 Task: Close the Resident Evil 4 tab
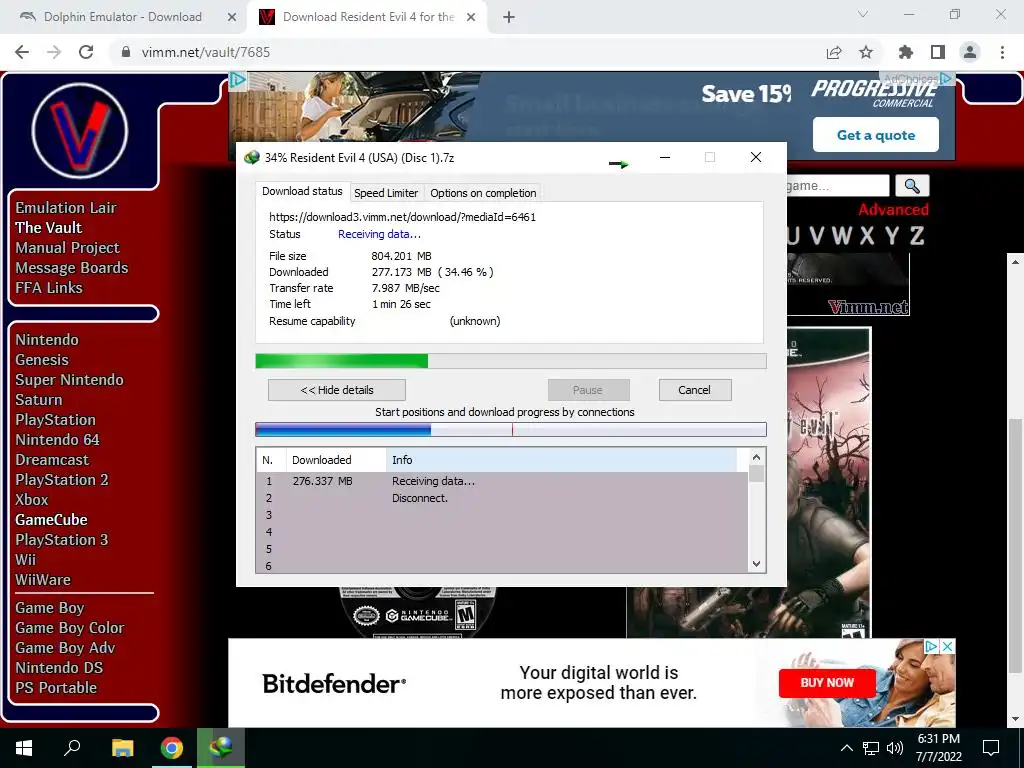(471, 17)
